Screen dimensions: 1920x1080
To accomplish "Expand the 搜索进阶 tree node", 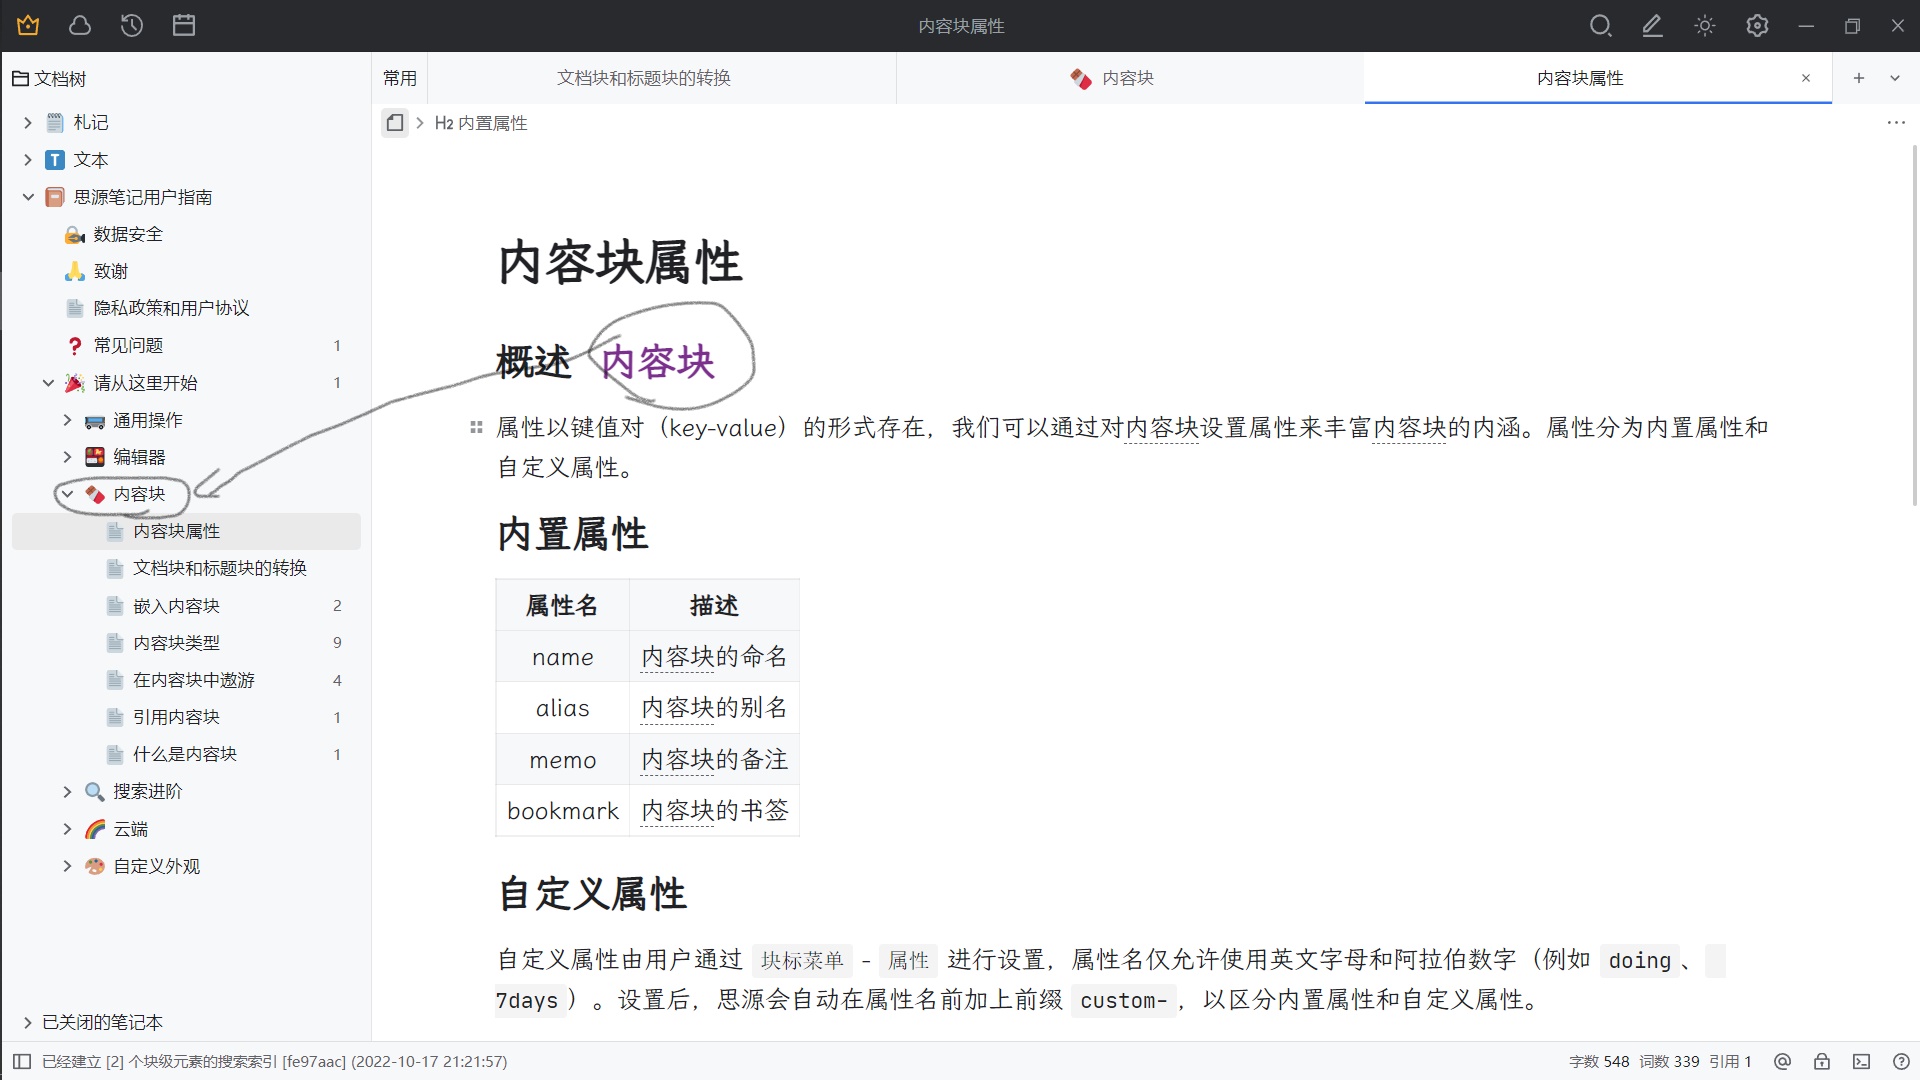I will (x=68, y=792).
